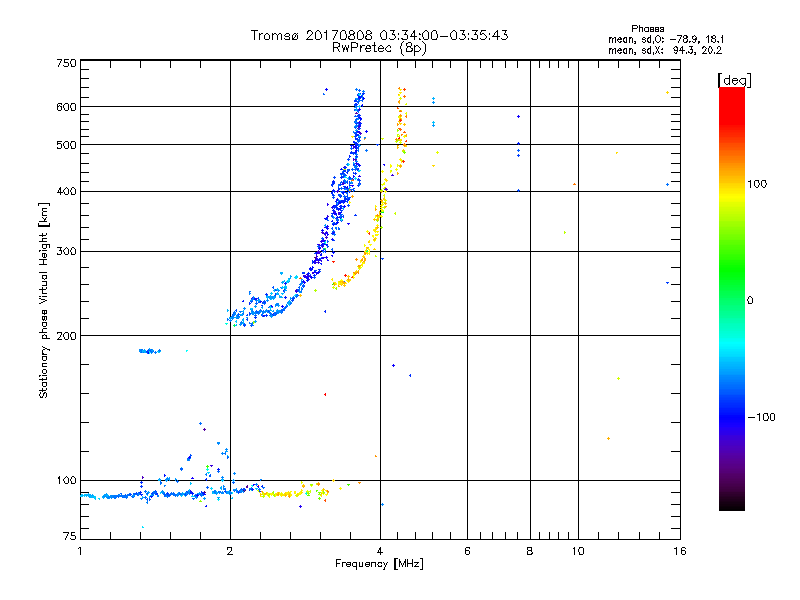Click the y-axis title 'Stationary phase Virtual Height [km]'
This screenshot has width=800, height=600.
tap(44, 300)
